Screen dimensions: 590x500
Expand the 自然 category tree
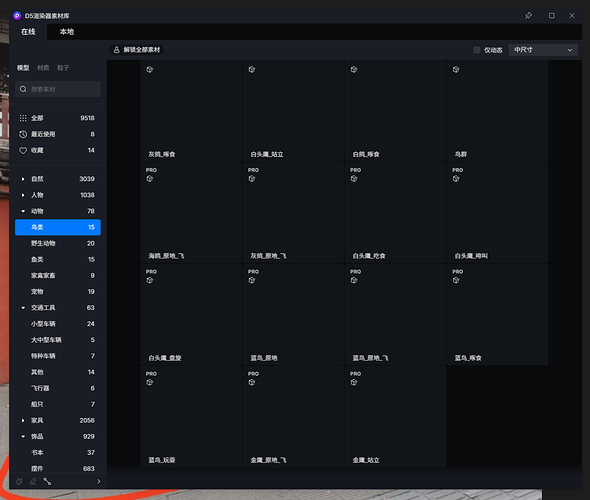(x=23, y=179)
